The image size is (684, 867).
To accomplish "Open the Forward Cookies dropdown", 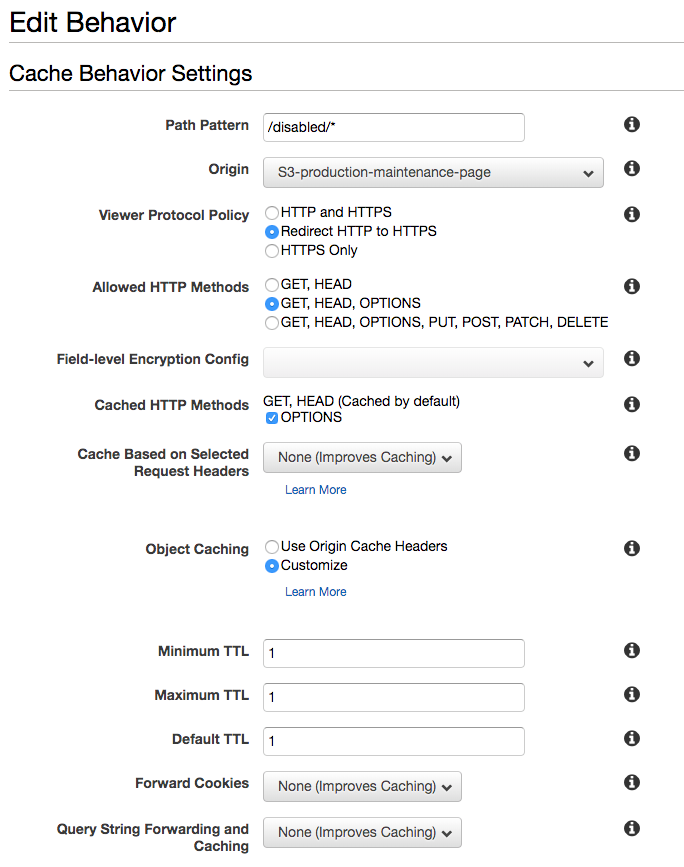I will [x=362, y=786].
